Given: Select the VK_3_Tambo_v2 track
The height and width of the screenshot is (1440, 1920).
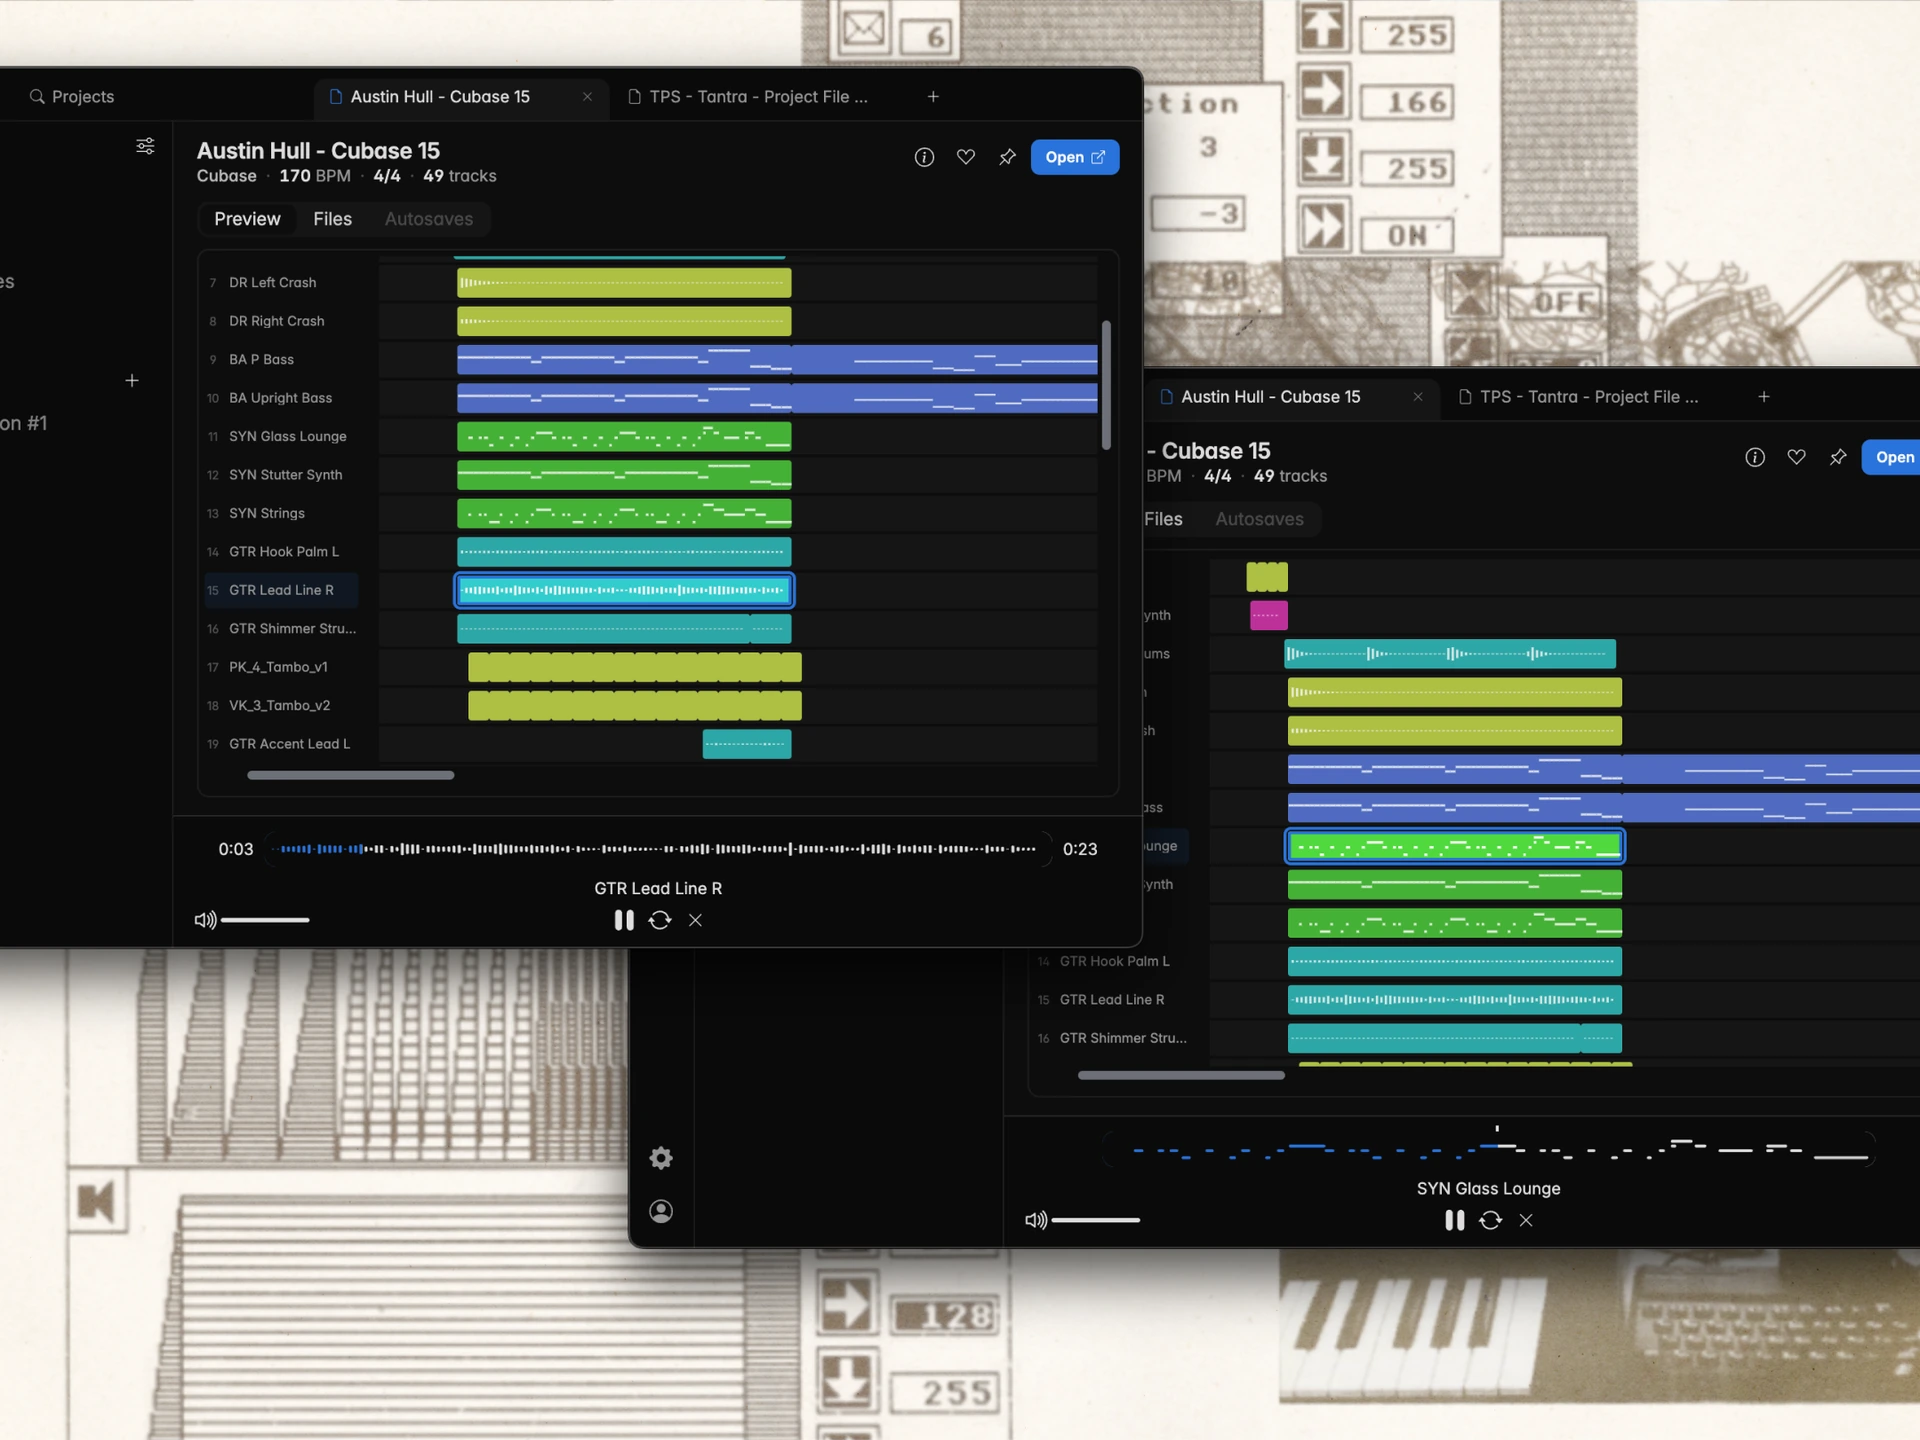Looking at the screenshot, I should point(282,705).
